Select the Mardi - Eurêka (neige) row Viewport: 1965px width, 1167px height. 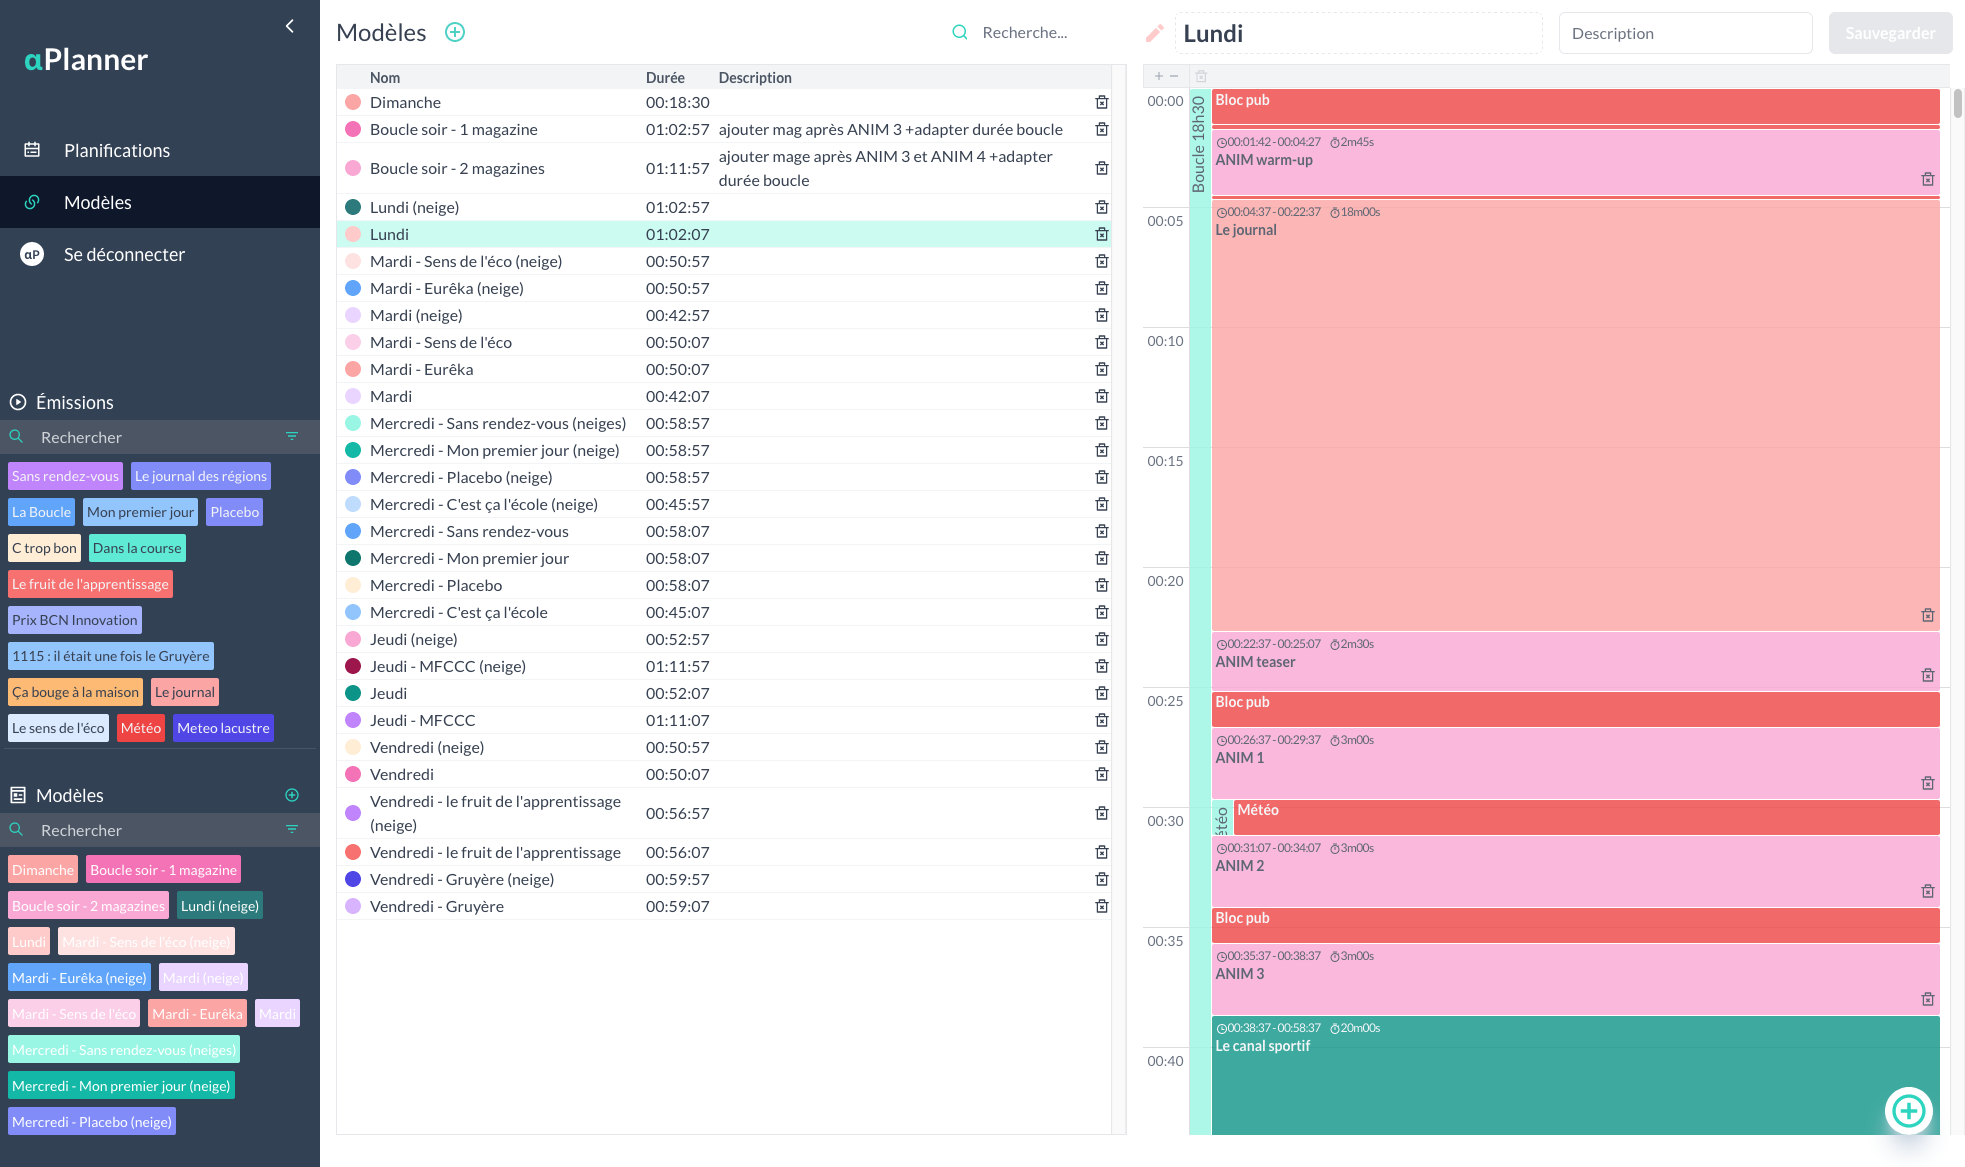click(x=447, y=288)
